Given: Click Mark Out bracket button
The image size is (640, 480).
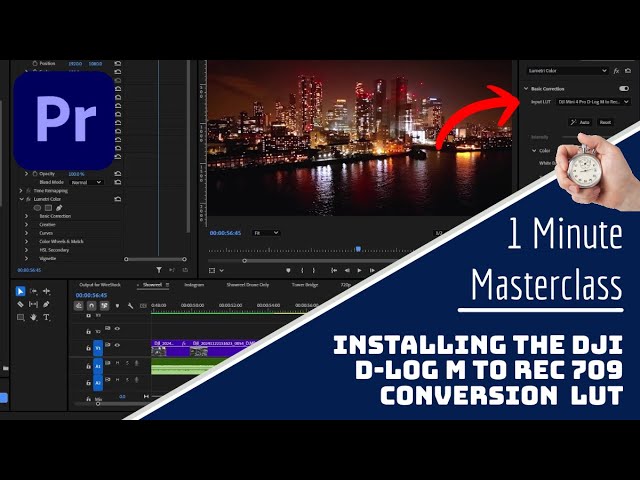Looking at the screenshot, I should click(x=313, y=270).
